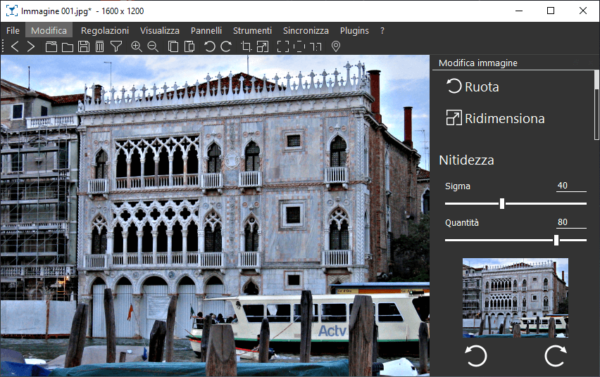Click the Modifica immagine panel scrollbar
The height and width of the screenshot is (377, 600).
coord(596,104)
